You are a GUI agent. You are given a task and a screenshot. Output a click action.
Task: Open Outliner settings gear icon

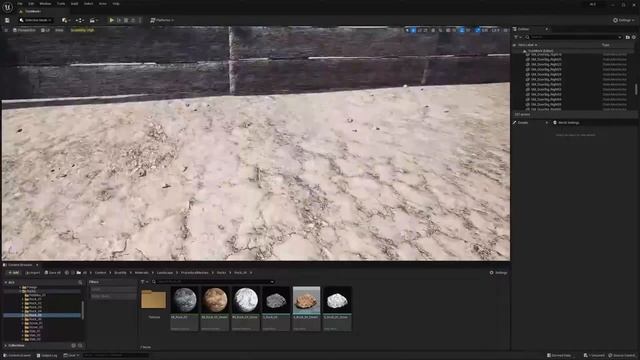tap(634, 37)
